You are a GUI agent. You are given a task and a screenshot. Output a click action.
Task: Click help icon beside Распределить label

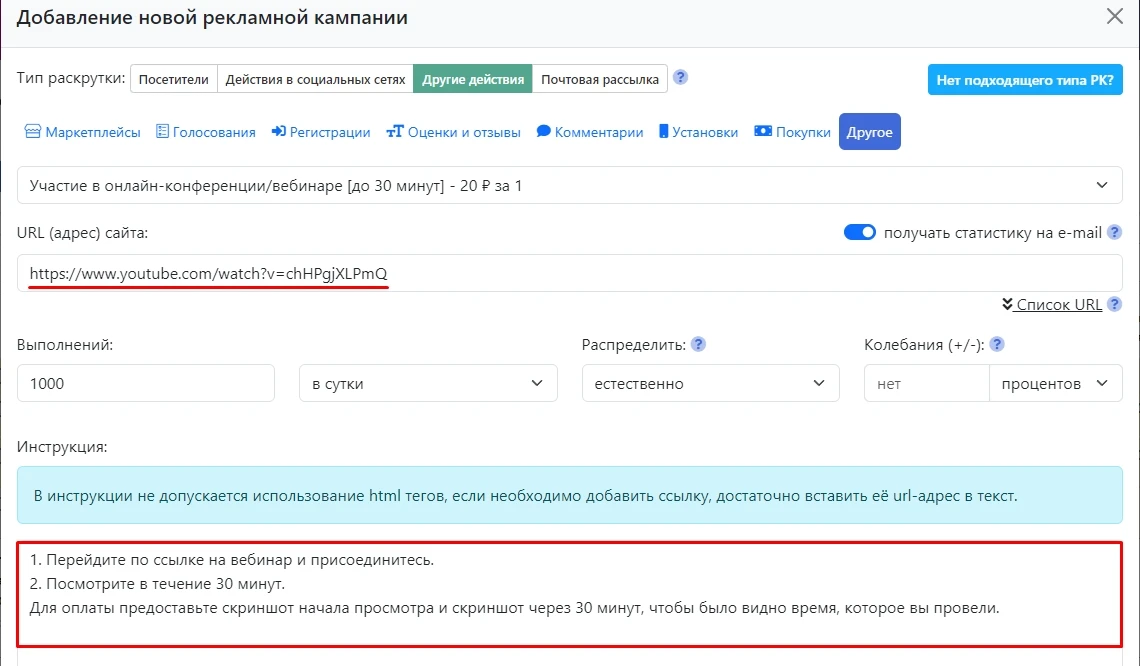699,344
